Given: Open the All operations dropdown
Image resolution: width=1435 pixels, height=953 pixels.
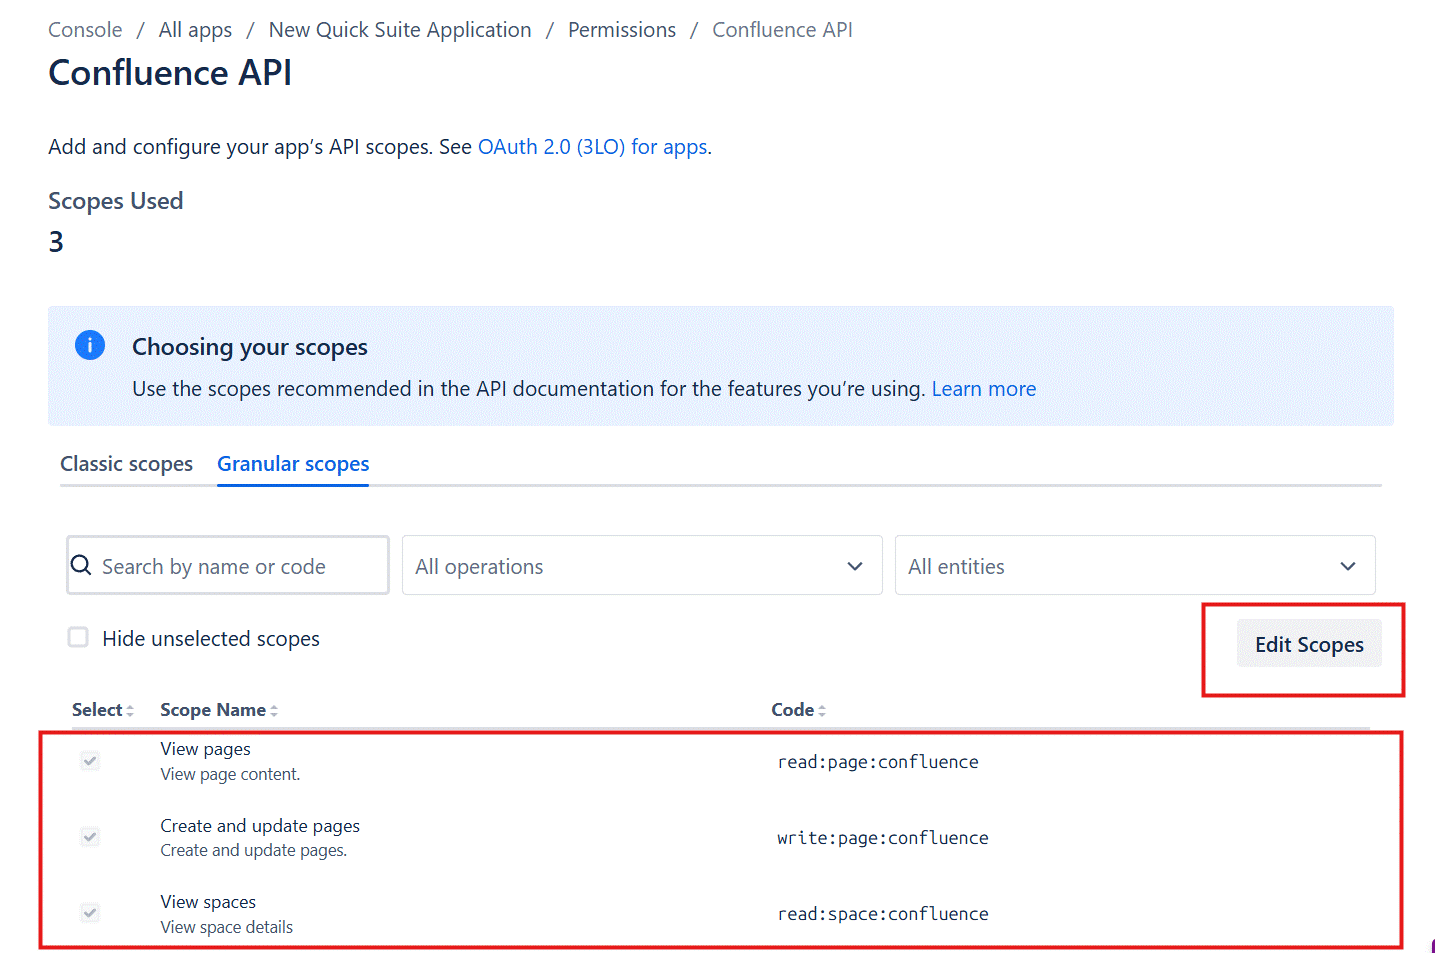Looking at the screenshot, I should pos(642,565).
